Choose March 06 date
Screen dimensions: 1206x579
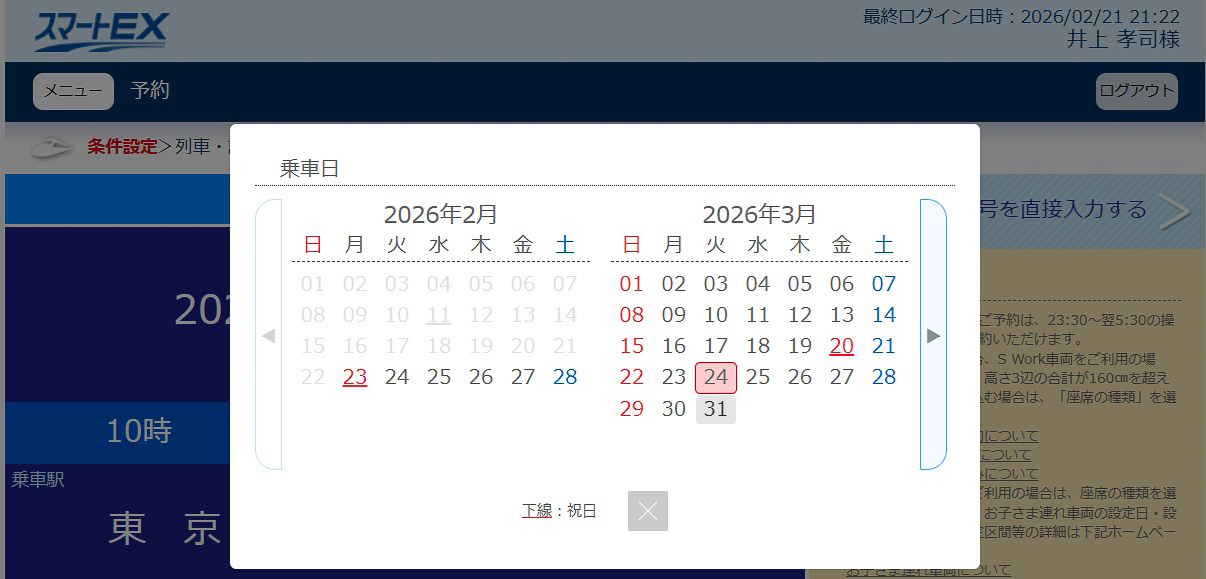click(x=842, y=284)
